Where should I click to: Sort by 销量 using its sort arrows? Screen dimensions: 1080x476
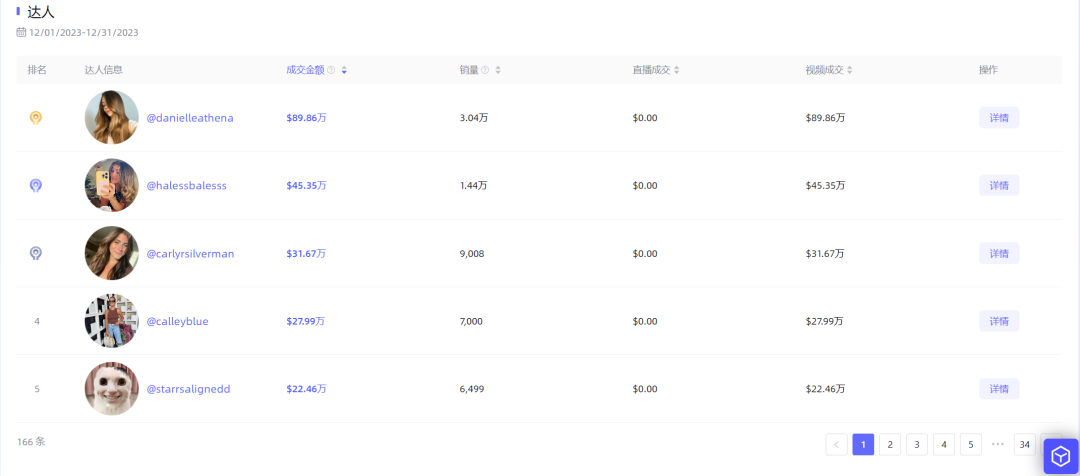pos(498,70)
